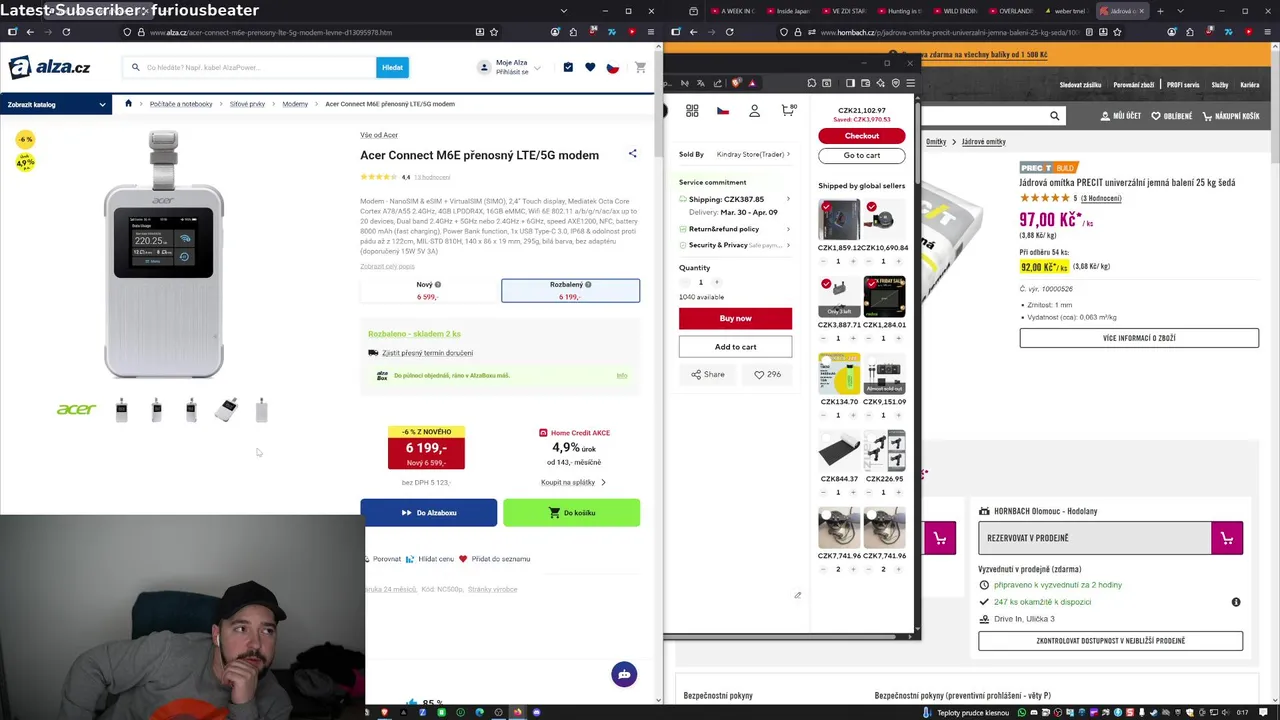Select the Nový condition option
Viewport: 1280px width, 720px height.
pyautogui.click(x=430, y=290)
